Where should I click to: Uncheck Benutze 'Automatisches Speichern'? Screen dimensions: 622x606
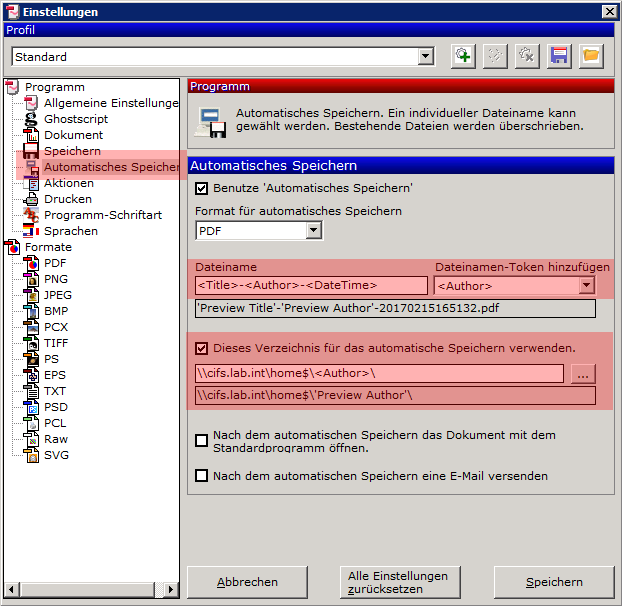point(202,188)
